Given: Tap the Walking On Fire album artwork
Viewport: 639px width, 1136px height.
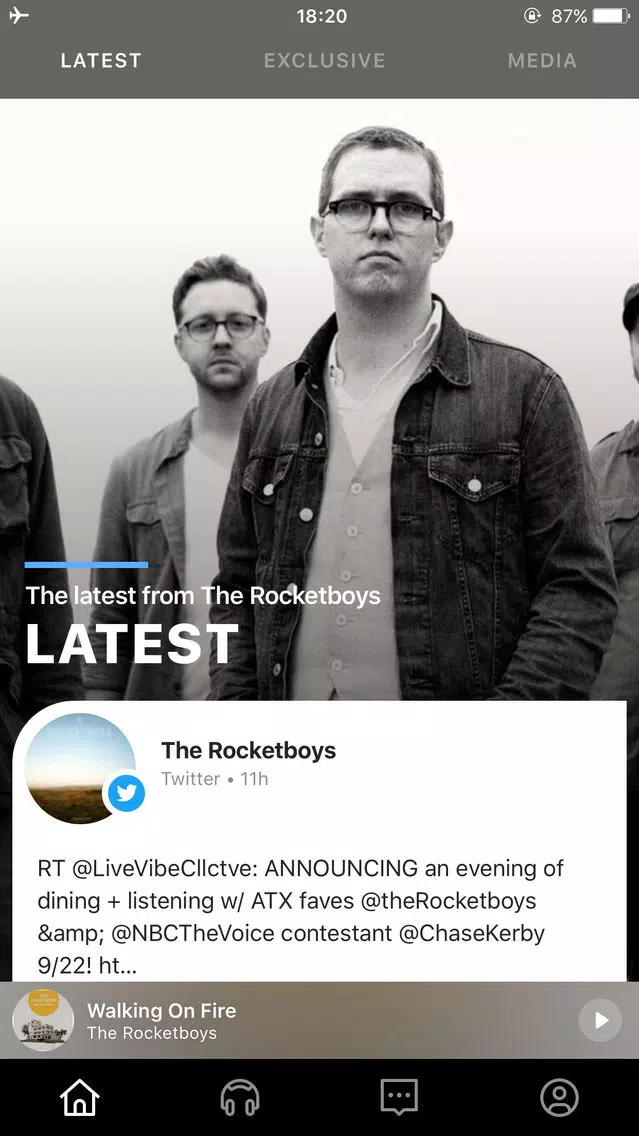Looking at the screenshot, I should pos(43,1020).
